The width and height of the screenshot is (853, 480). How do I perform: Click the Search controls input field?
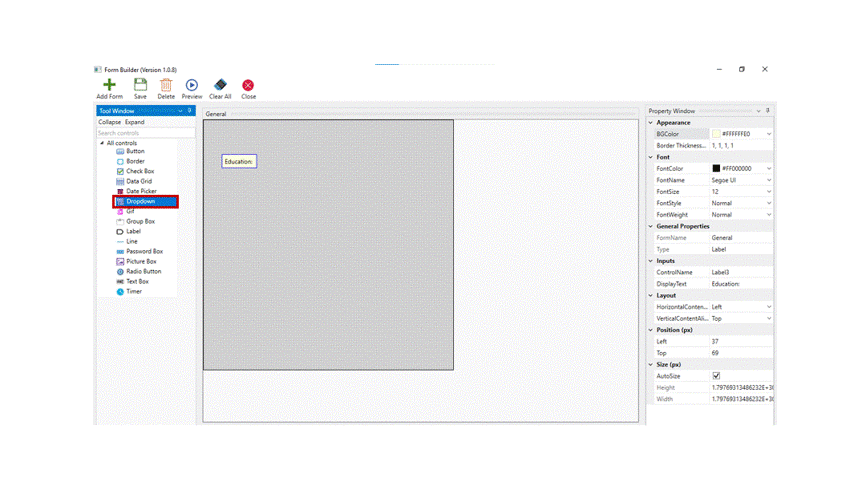(x=145, y=133)
